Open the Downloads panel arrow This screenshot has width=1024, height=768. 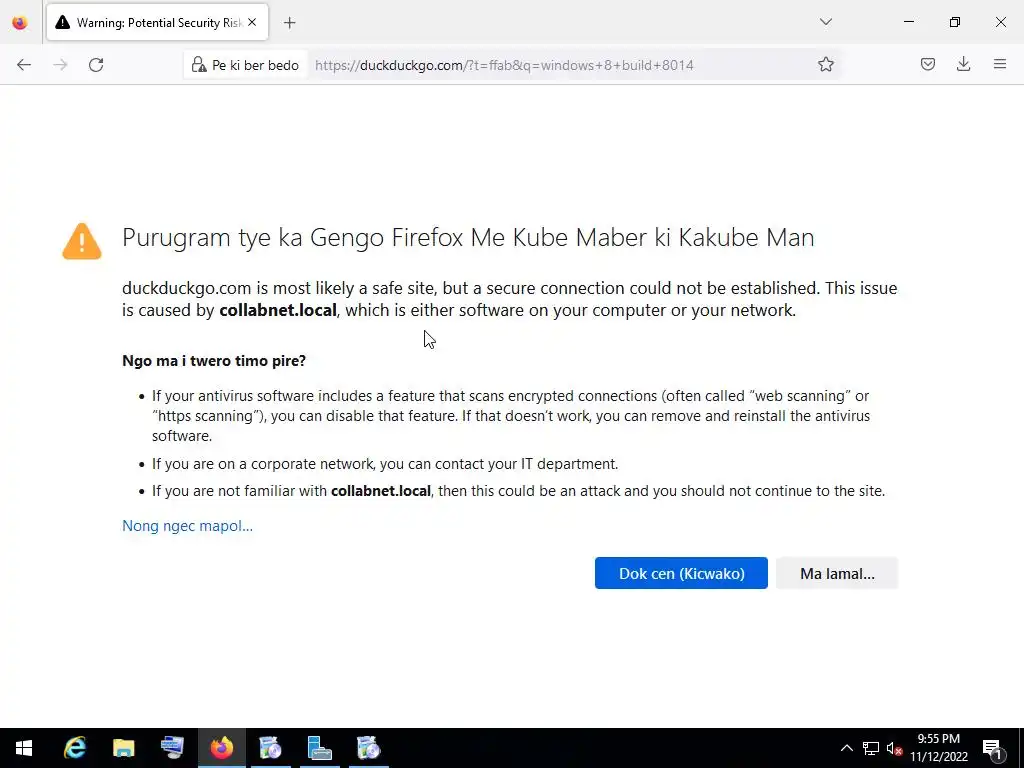tap(963, 65)
